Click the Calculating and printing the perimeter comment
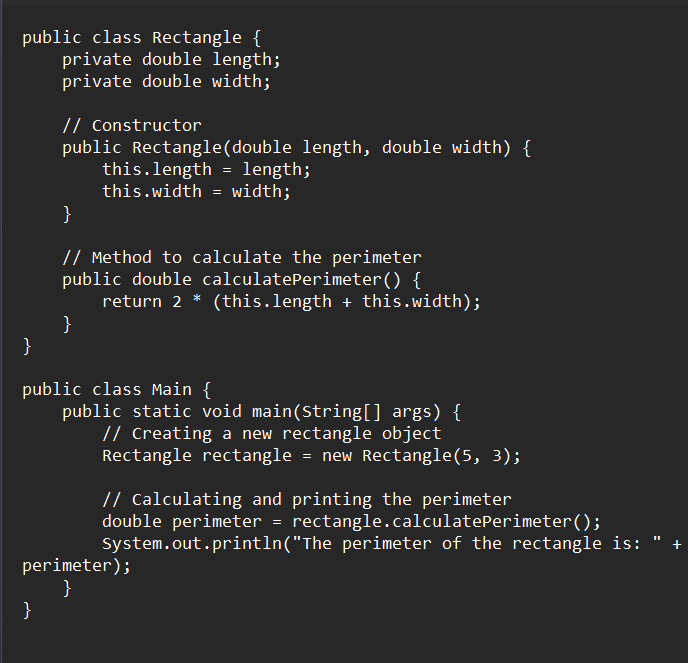 (307, 499)
